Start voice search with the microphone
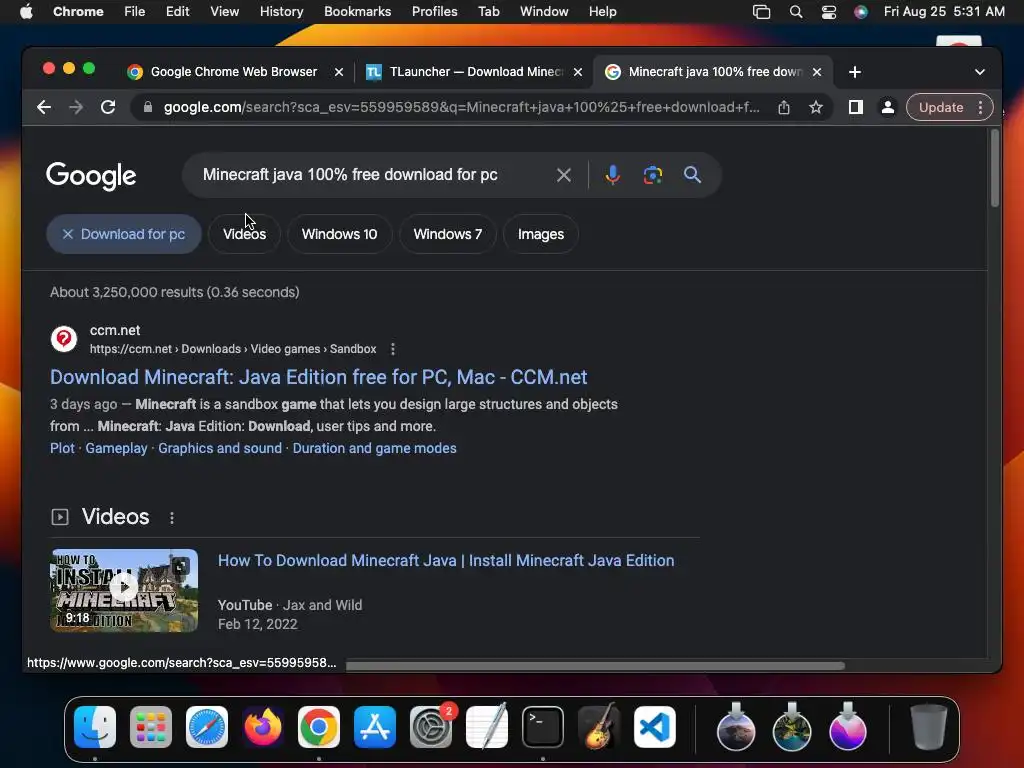Image resolution: width=1024 pixels, height=768 pixels. pos(613,175)
